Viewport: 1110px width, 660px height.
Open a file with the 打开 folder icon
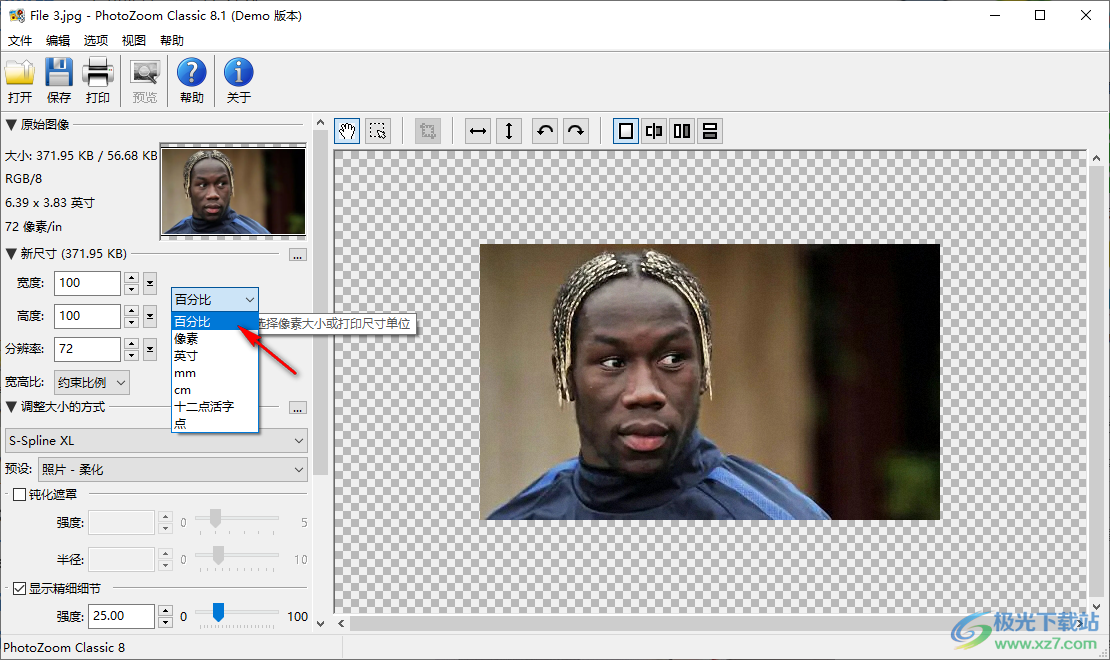point(20,81)
